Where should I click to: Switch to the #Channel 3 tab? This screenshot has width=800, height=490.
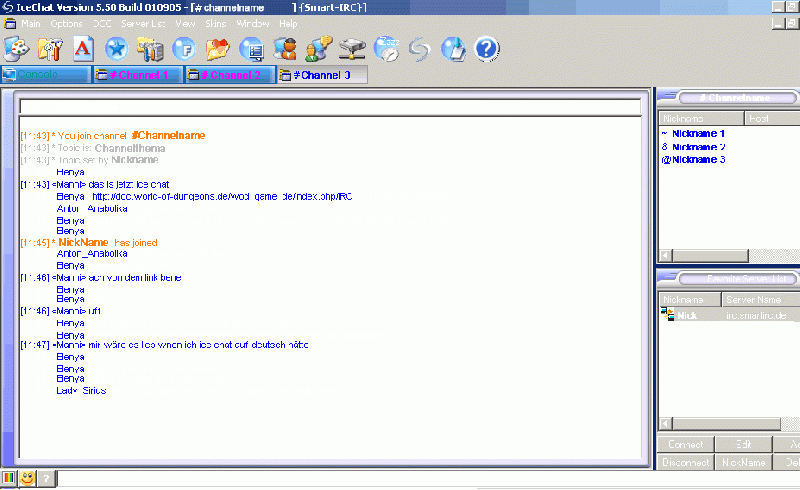[x=322, y=75]
